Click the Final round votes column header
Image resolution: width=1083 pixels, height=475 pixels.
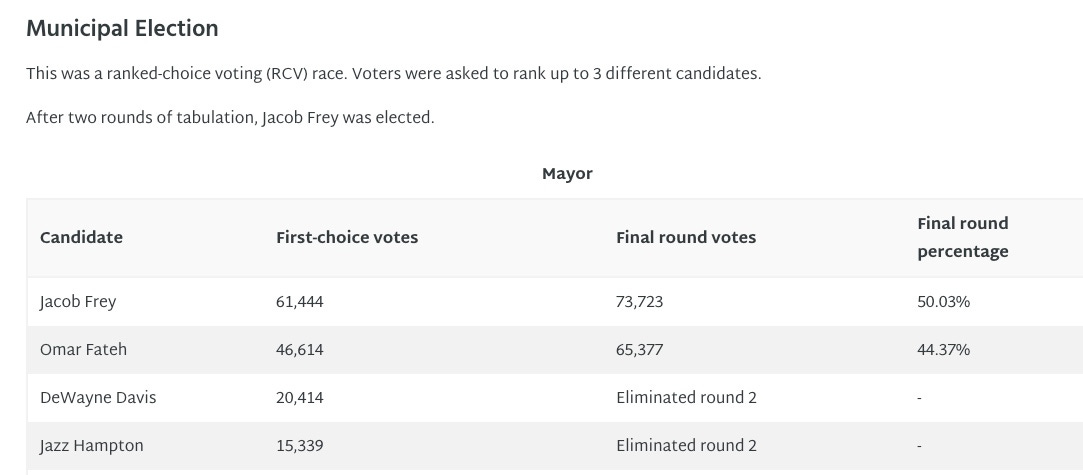tap(686, 238)
